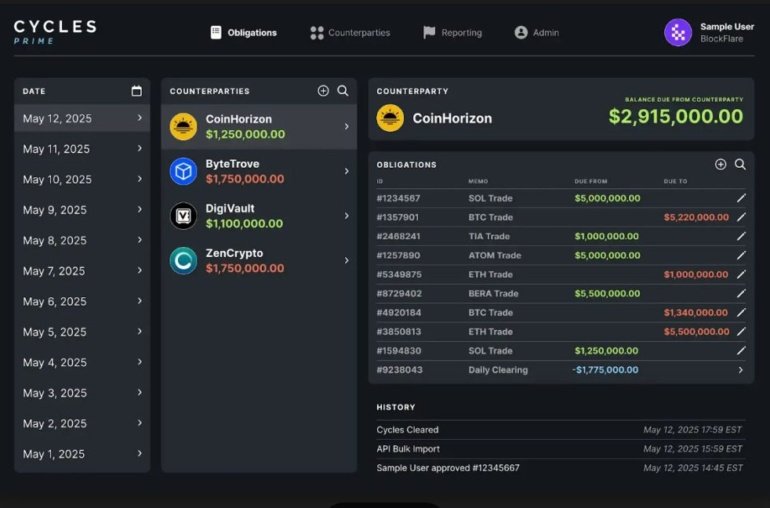Click Sample User name label
This screenshot has width=770, height=508.
click(727, 27)
